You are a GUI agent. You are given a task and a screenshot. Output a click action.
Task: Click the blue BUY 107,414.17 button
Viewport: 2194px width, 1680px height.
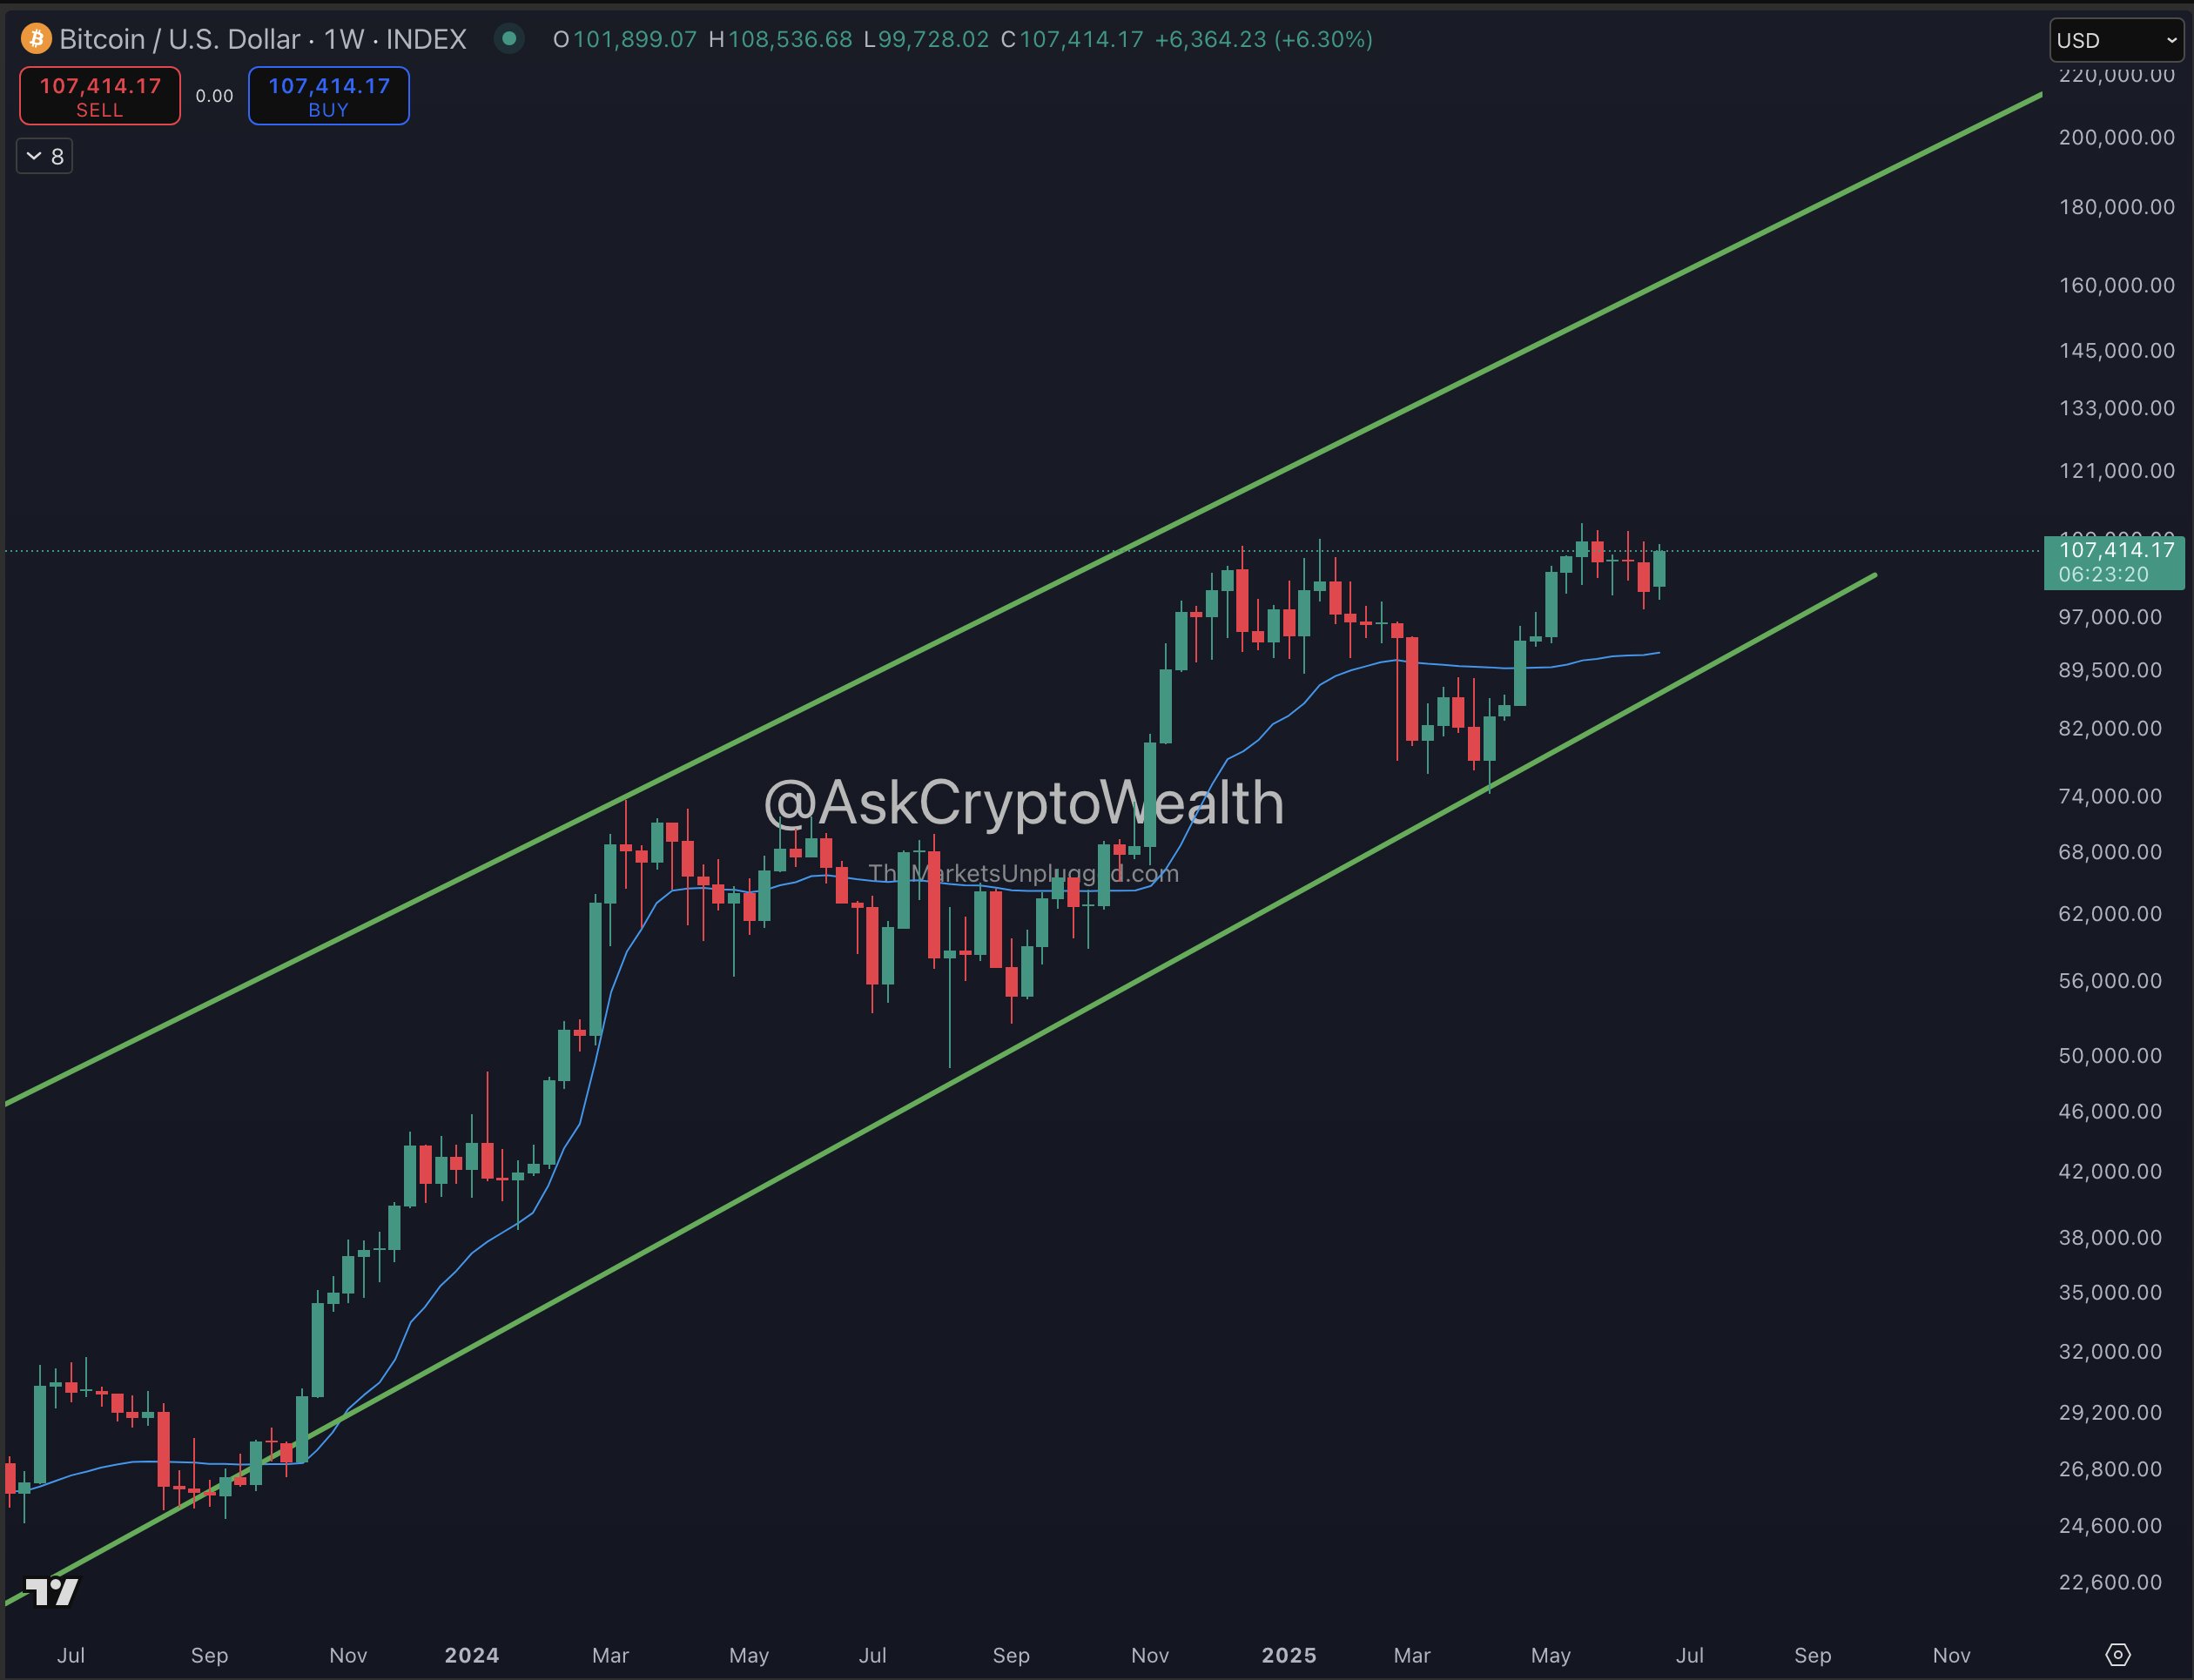(329, 96)
